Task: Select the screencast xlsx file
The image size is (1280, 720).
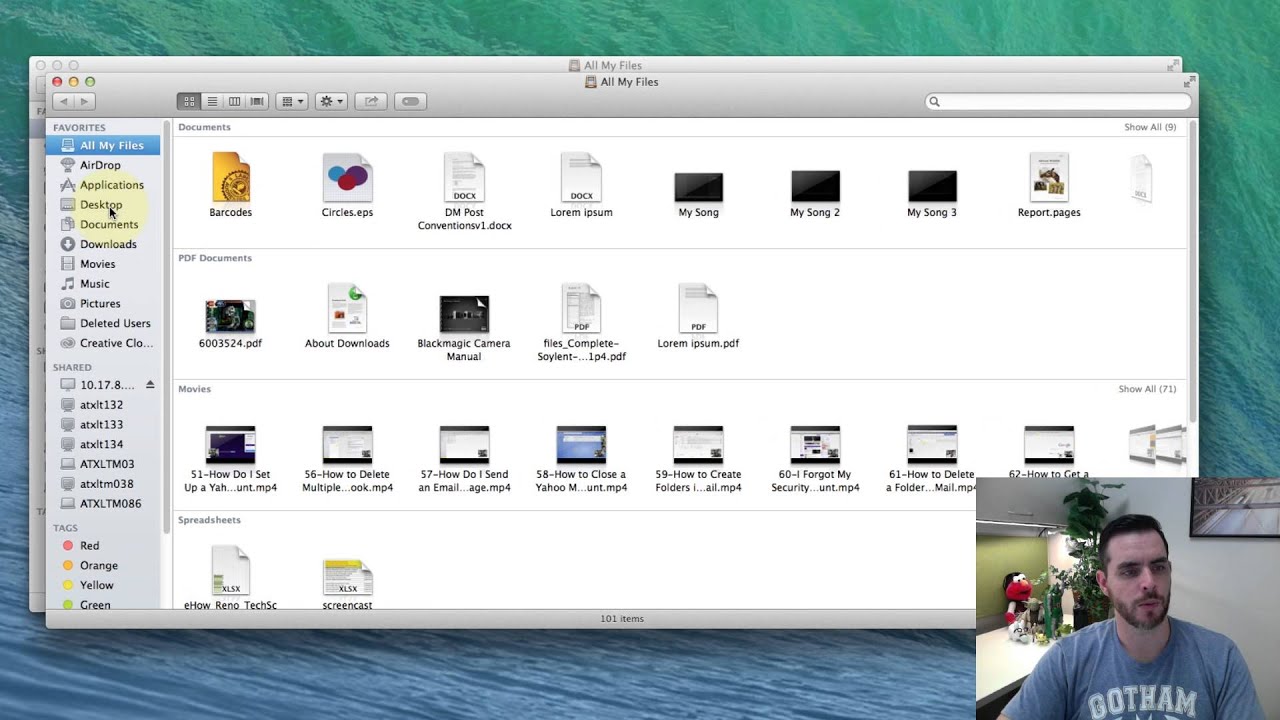Action: coord(347,577)
